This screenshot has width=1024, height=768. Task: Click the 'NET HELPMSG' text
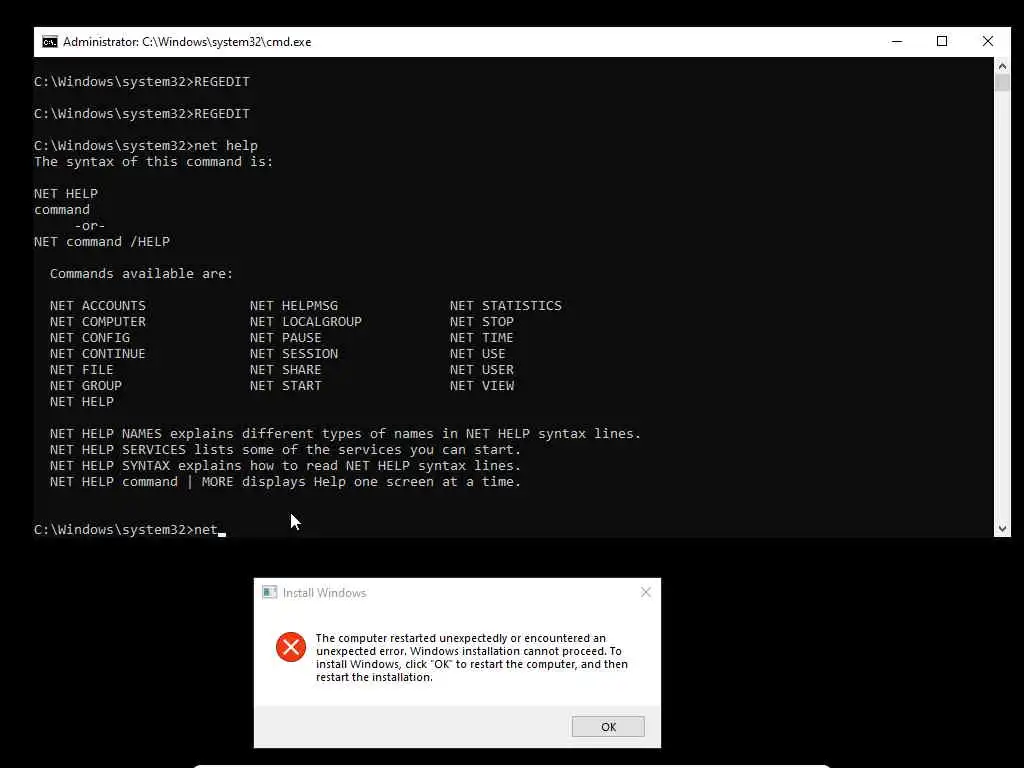294,306
